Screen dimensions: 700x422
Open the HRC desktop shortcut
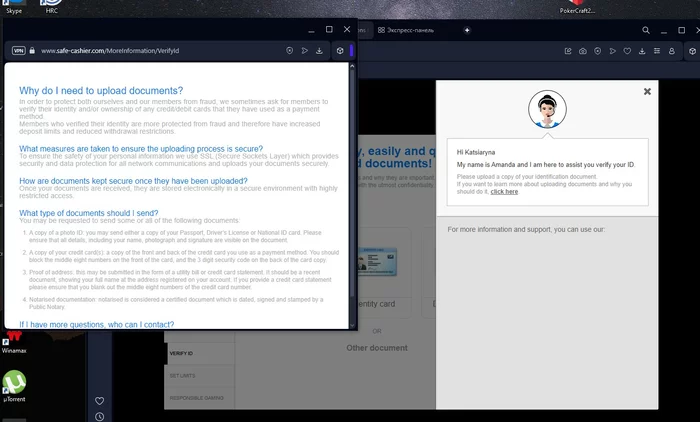[51, 7]
